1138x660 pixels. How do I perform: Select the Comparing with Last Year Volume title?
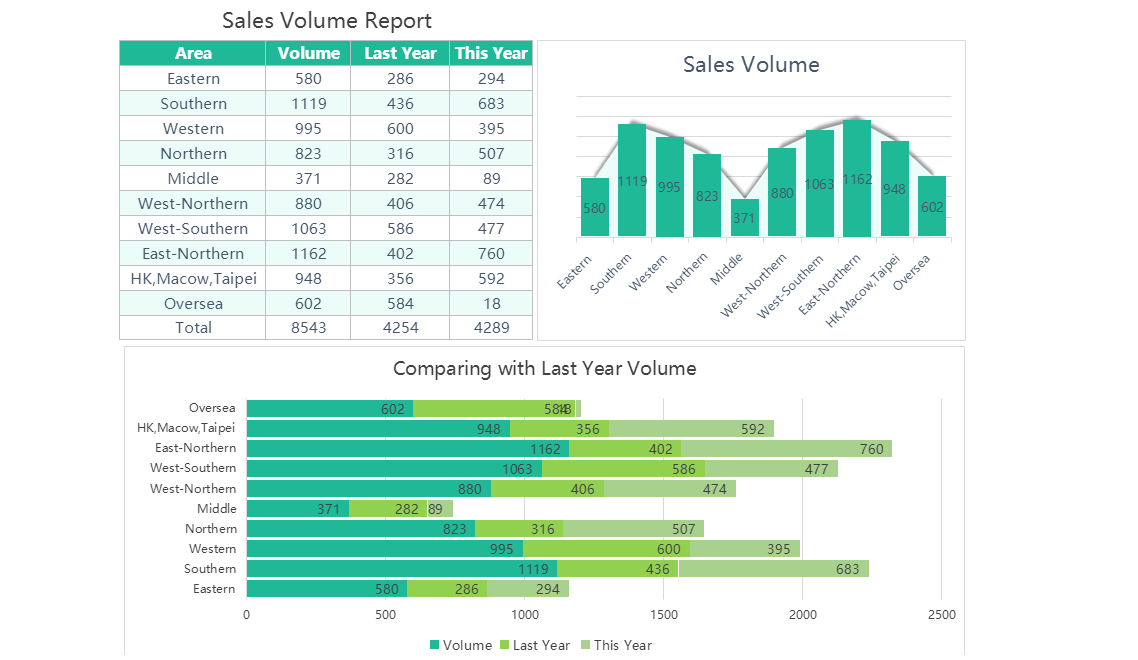point(544,369)
